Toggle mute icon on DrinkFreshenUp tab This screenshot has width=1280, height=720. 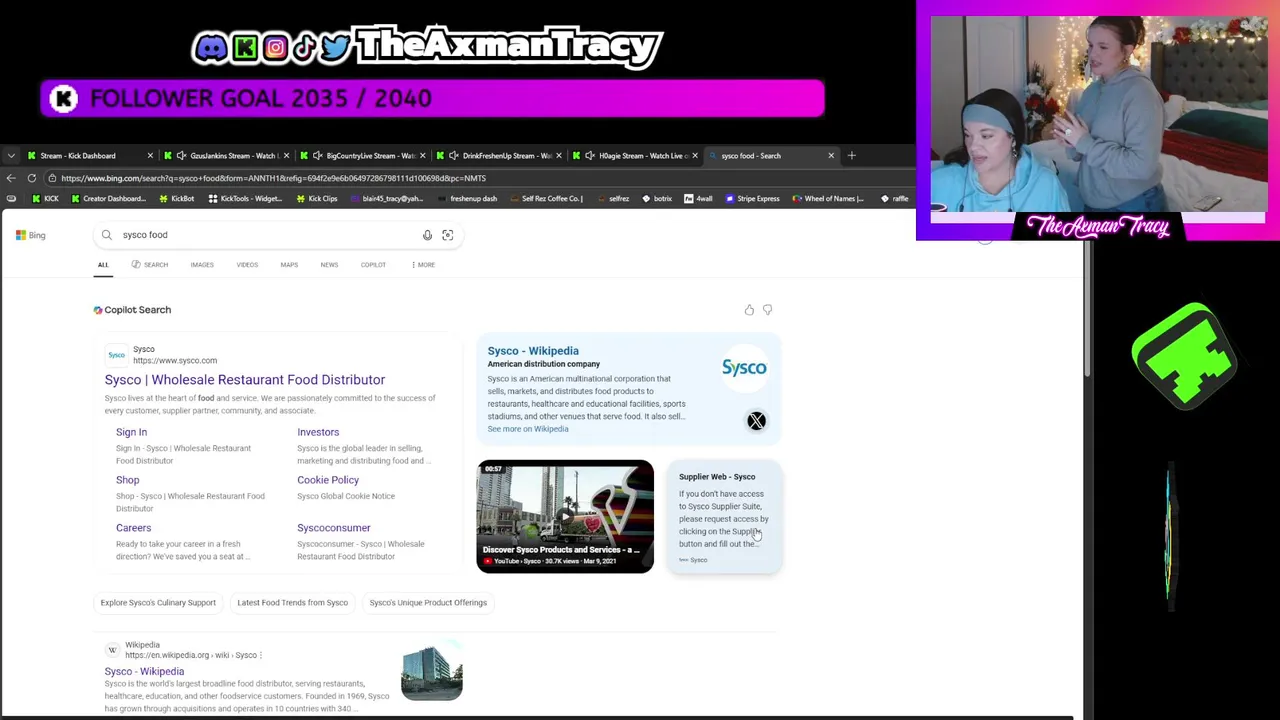[x=453, y=155]
